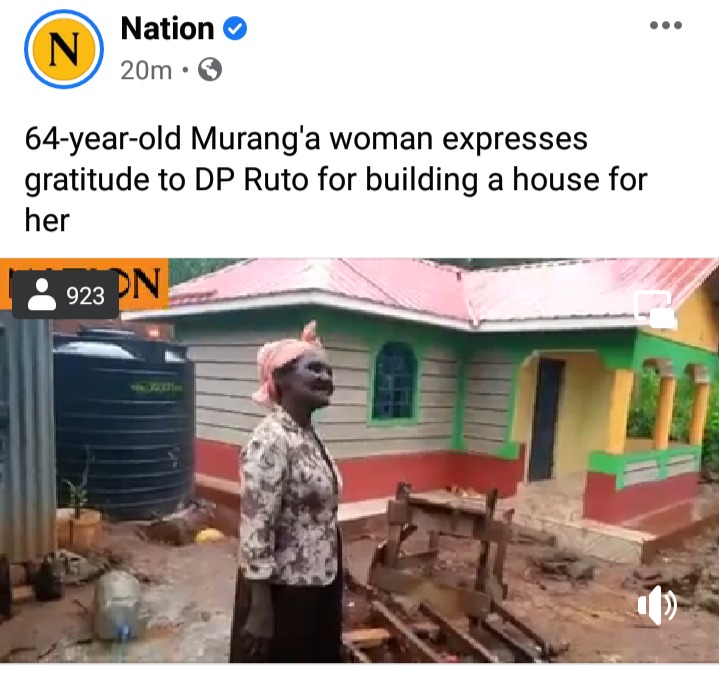This screenshot has height=679, width=719.
Task: Click the Nation page name
Action: (x=167, y=28)
